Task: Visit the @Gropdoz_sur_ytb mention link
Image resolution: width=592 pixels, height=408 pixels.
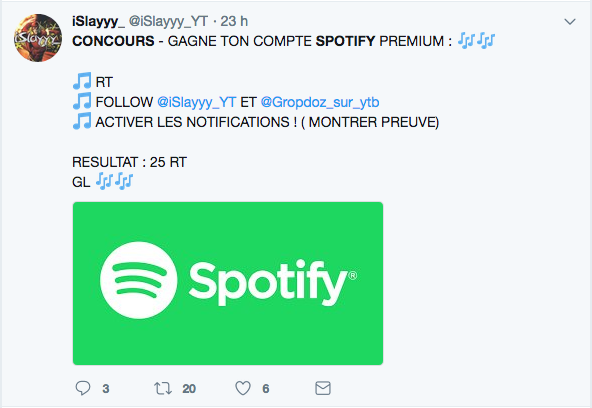Action: 320,102
